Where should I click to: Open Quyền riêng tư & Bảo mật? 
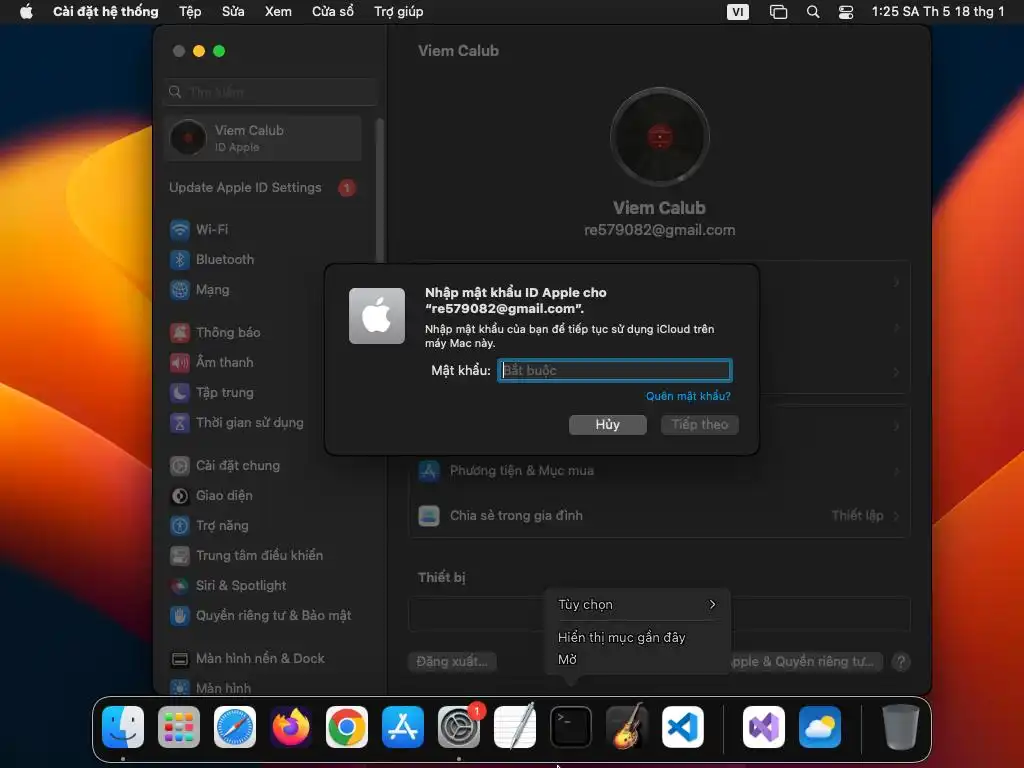point(261,616)
